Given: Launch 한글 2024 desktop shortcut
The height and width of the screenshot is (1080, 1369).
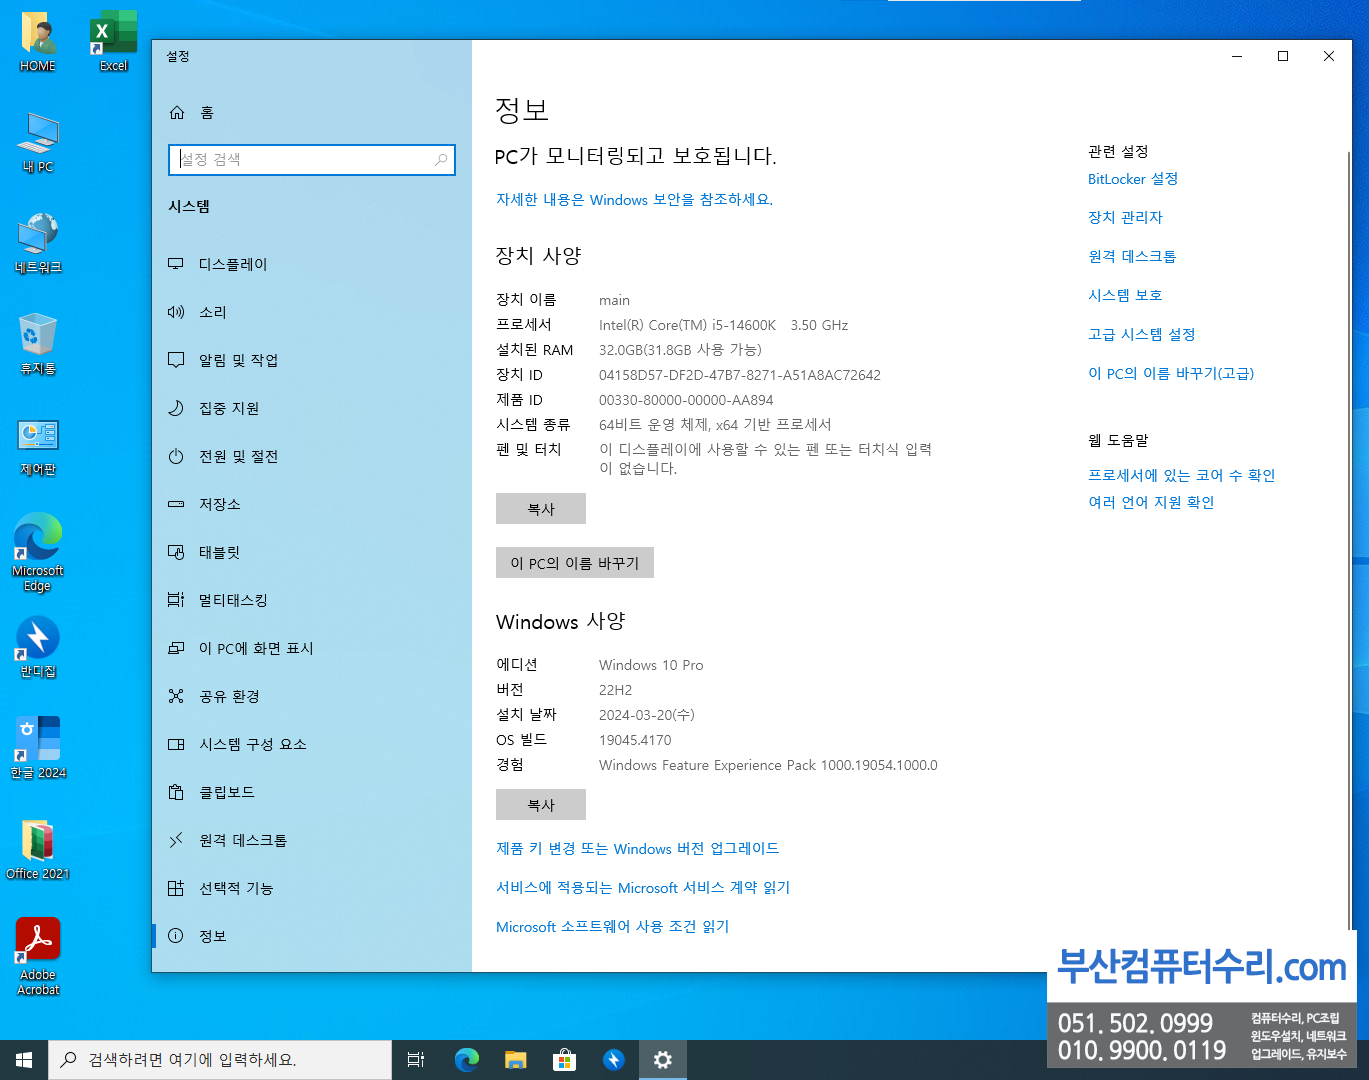Looking at the screenshot, I should point(38,748).
